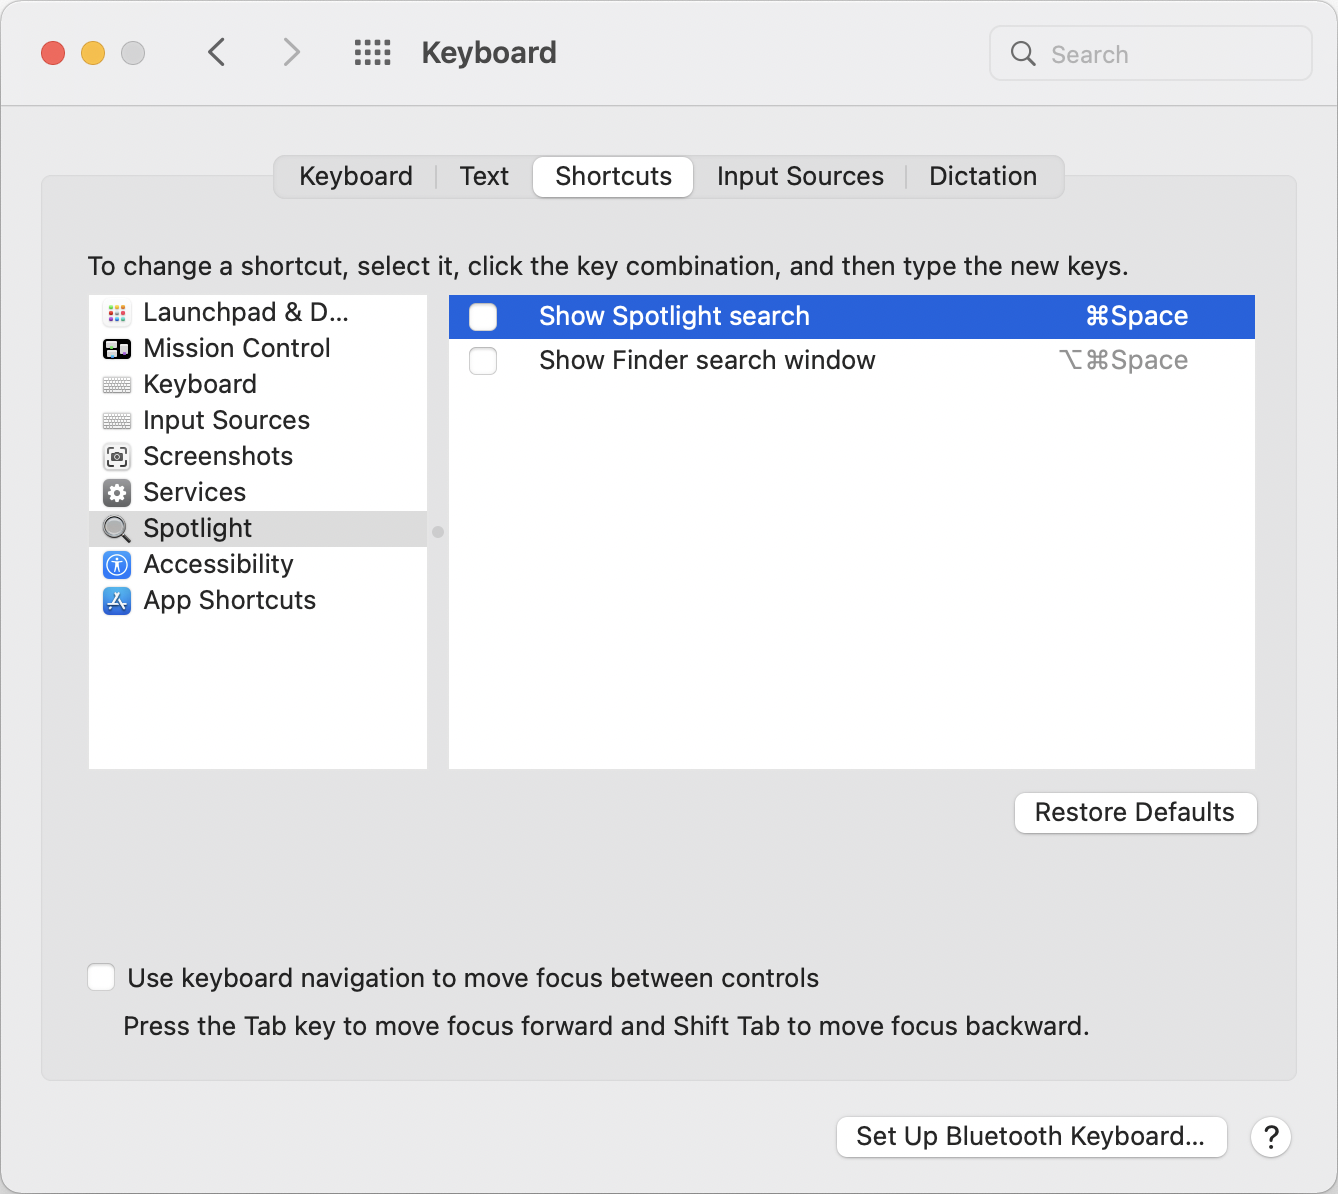
Task: Open help via the question mark icon
Action: pos(1271,1137)
